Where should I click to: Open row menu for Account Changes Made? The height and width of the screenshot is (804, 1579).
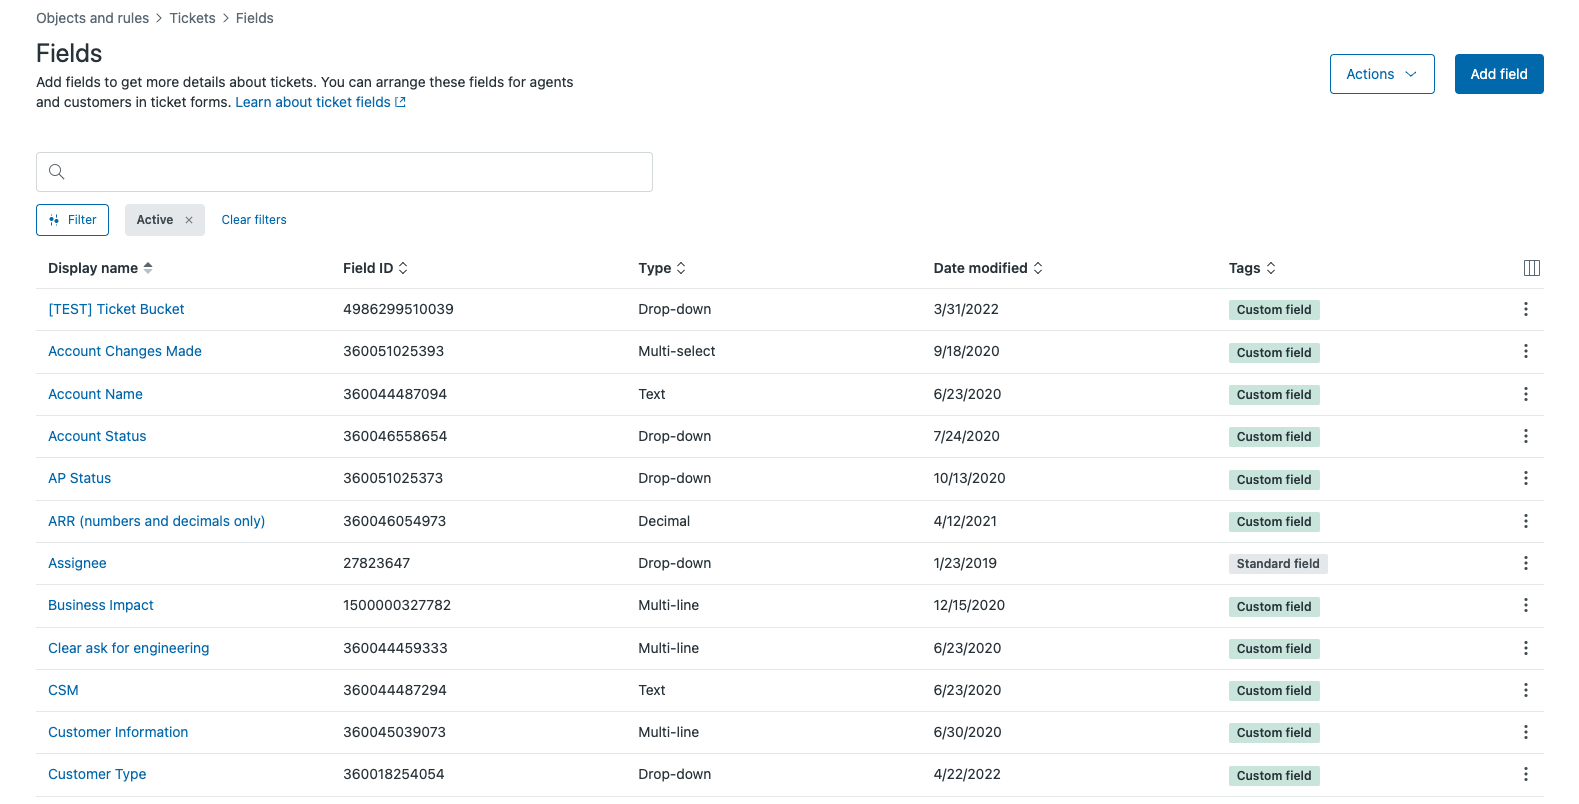pos(1525,351)
